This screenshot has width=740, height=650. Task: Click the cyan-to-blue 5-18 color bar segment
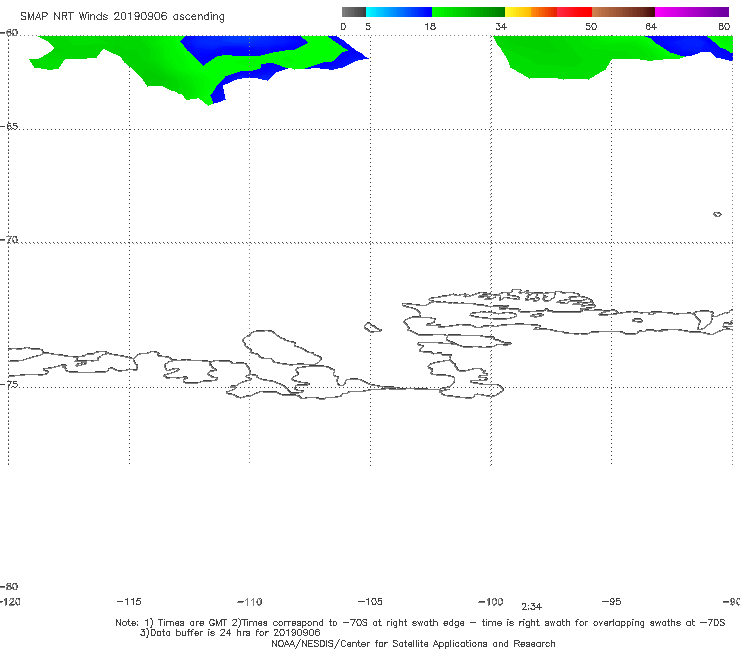(x=399, y=12)
